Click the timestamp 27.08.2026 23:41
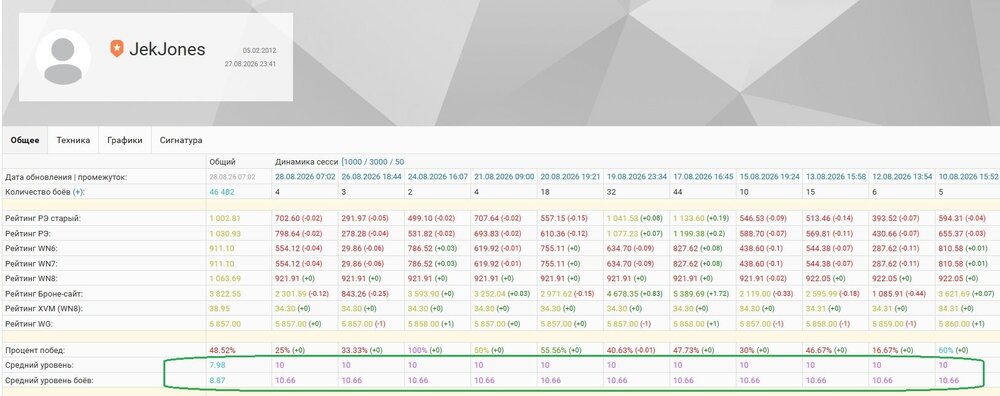Screen dimensions: 1000x396 [x=251, y=64]
